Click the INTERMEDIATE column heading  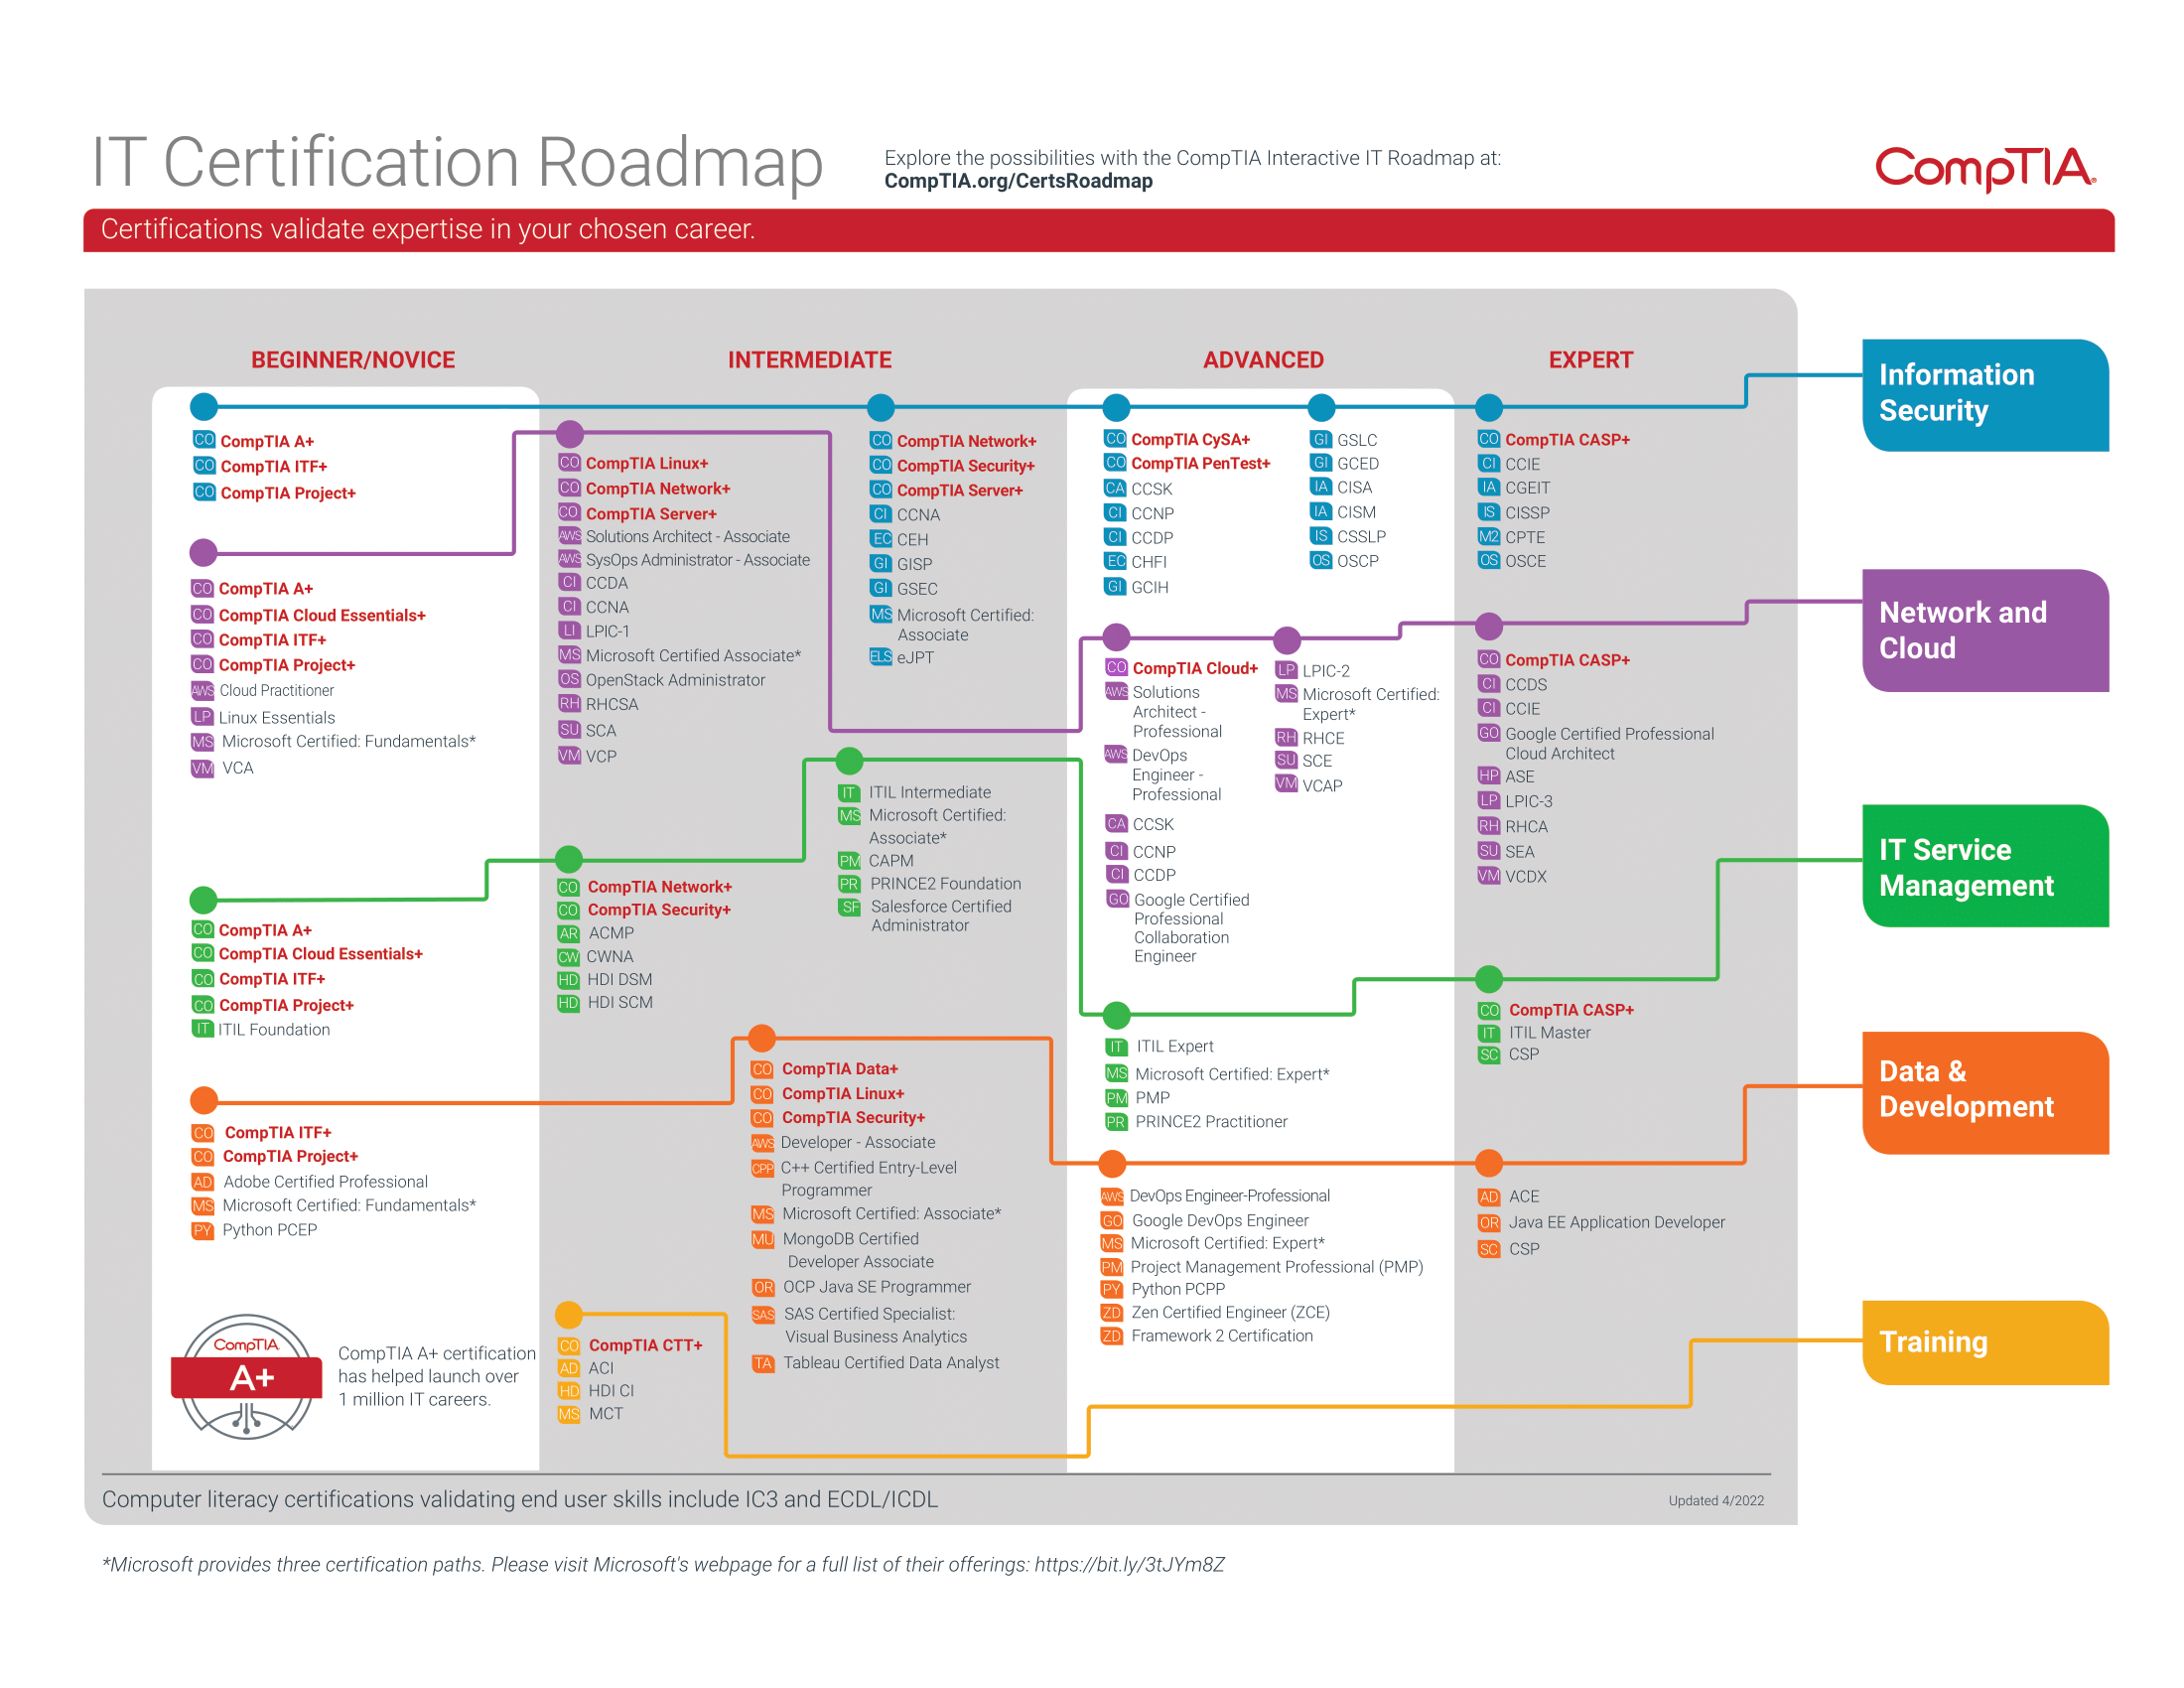(809, 360)
